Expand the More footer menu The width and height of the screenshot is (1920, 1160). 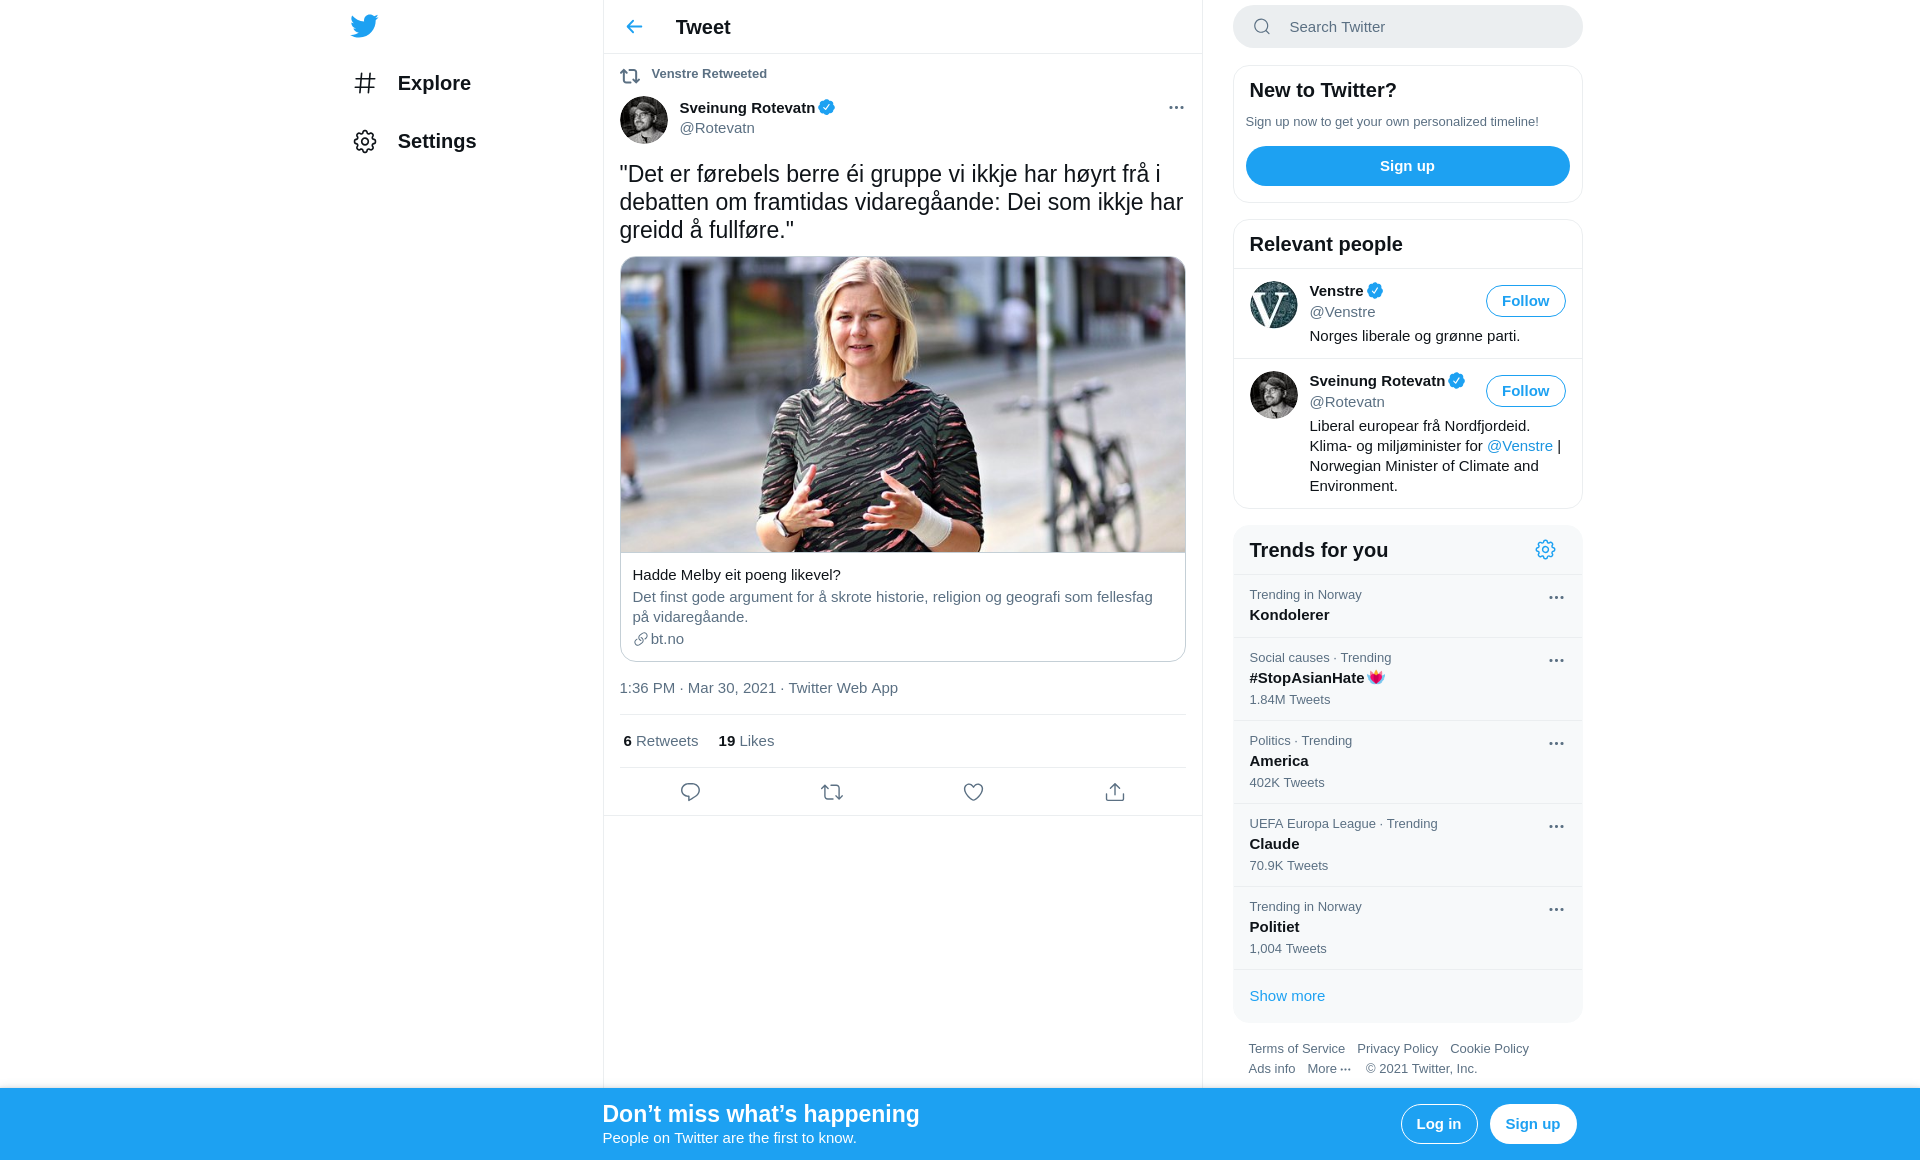(x=1329, y=1069)
